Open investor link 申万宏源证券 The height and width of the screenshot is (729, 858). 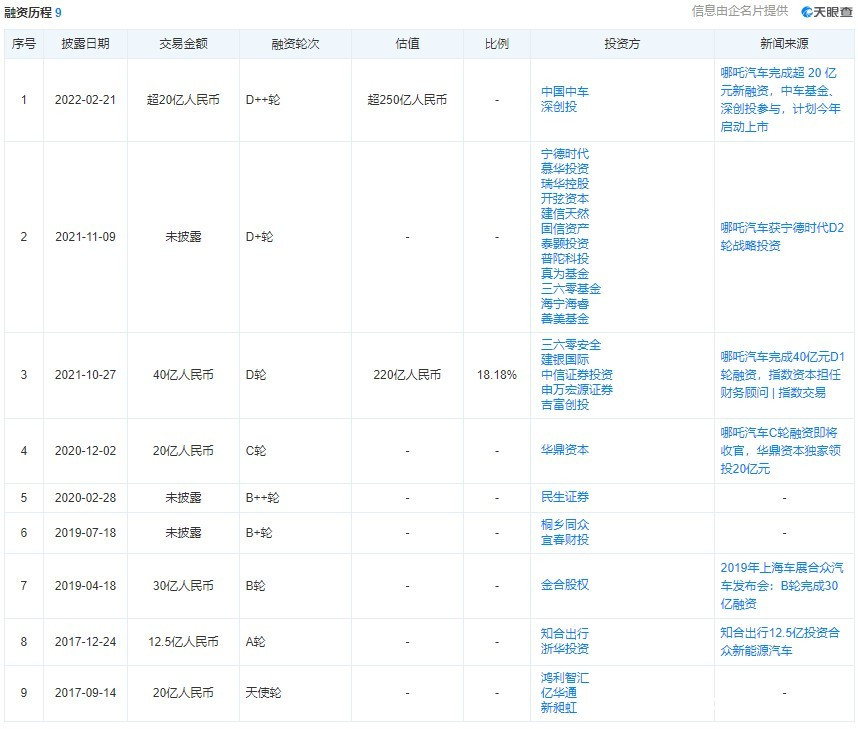coord(577,390)
